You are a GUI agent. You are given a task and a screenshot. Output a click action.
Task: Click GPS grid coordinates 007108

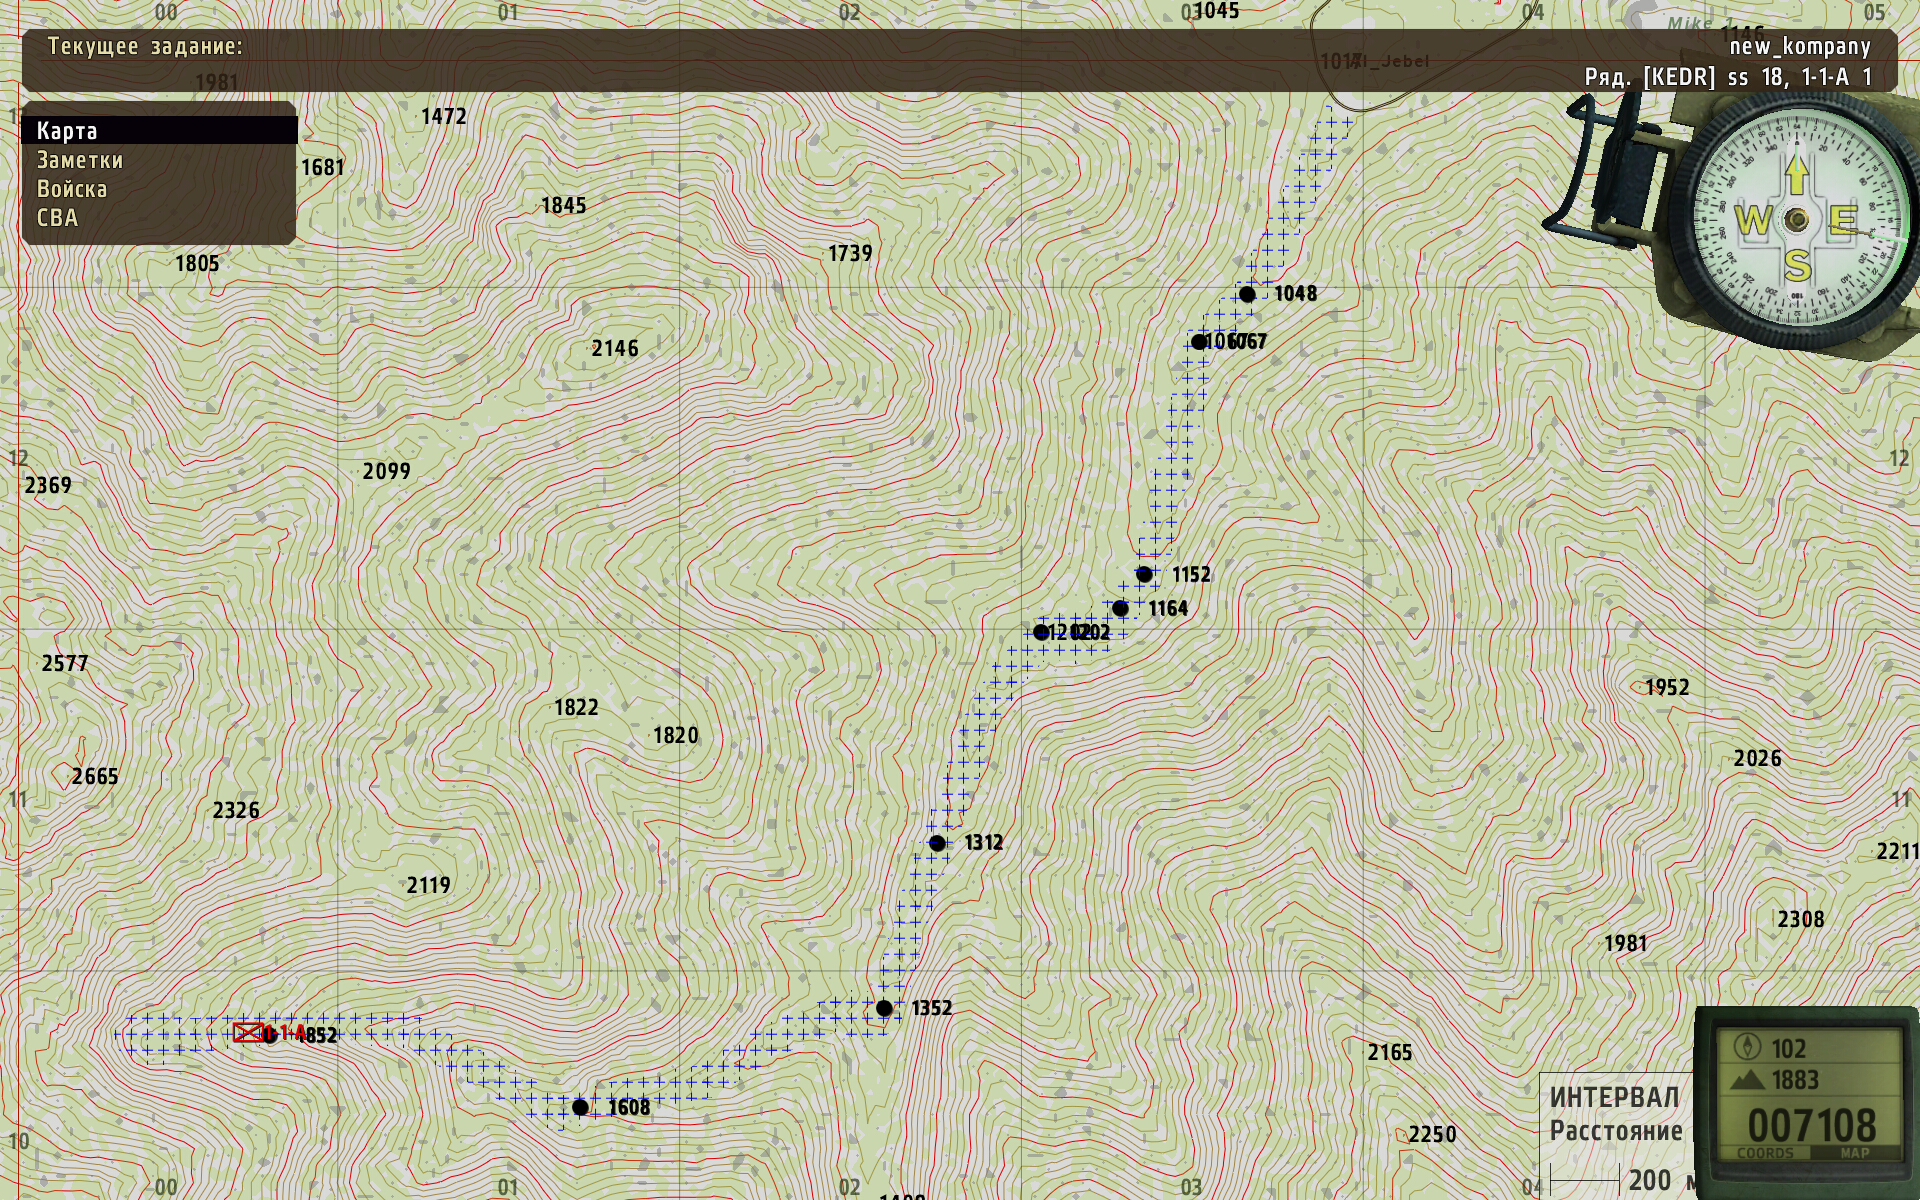[x=1812, y=1126]
